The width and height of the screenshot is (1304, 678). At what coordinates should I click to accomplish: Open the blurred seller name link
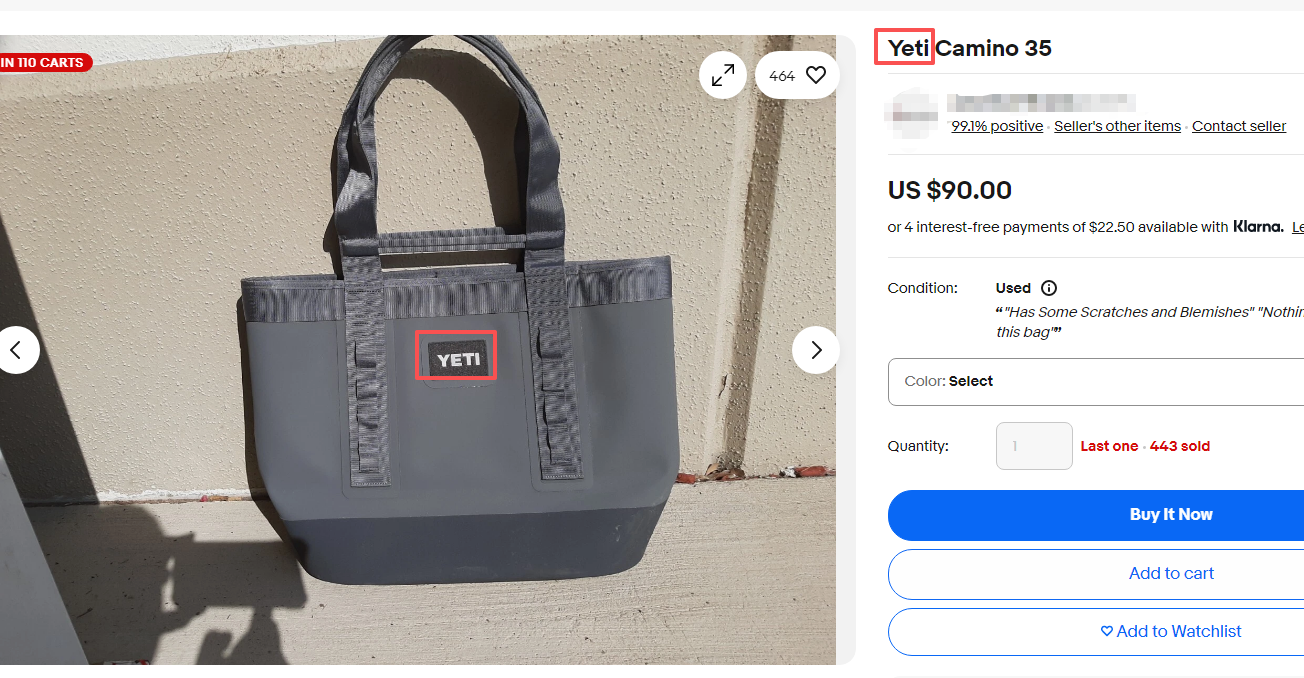pos(1041,102)
